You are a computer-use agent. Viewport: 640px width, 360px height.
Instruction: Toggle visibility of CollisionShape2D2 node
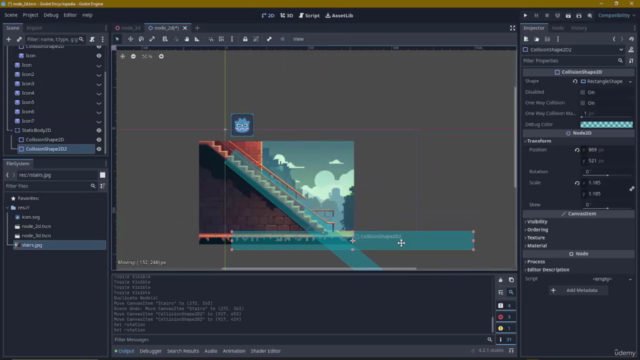[x=99, y=149]
